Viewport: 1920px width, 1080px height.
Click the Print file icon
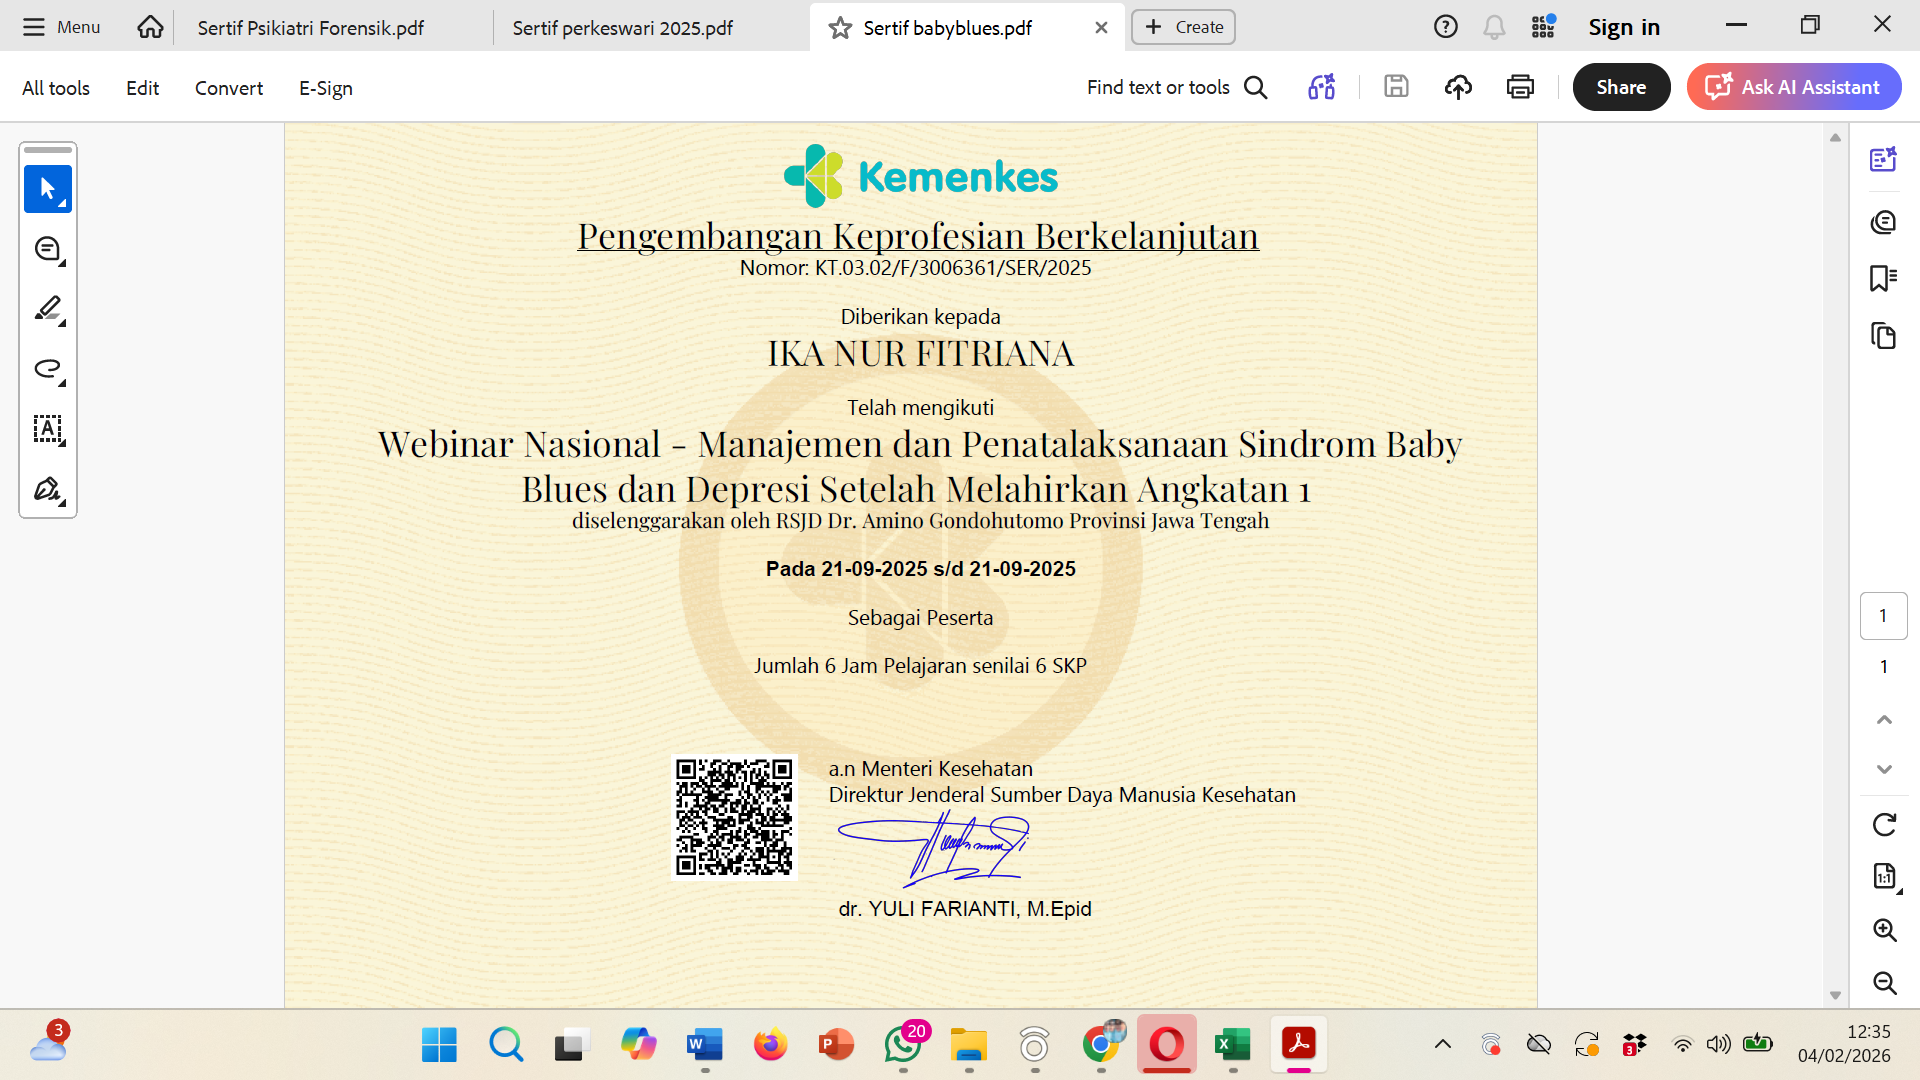click(x=1520, y=87)
